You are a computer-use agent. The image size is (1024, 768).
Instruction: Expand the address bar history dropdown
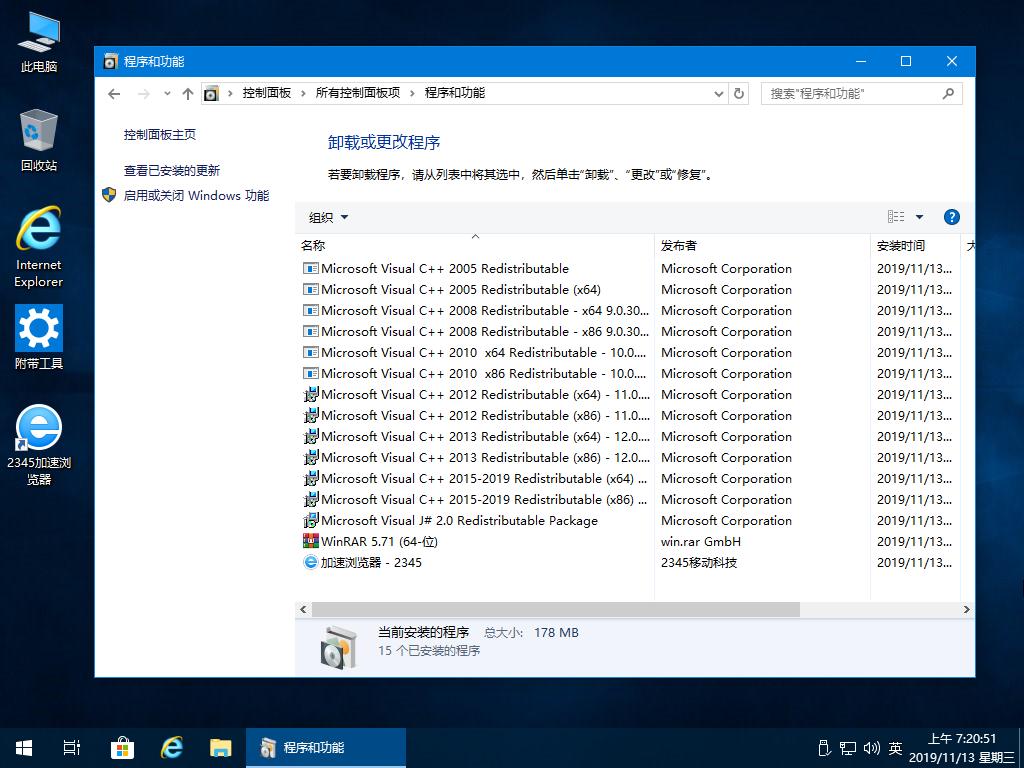[x=719, y=93]
